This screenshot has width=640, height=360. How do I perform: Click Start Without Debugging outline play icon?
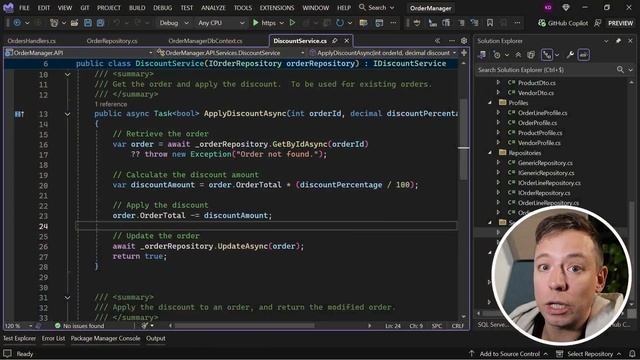pyautogui.click(x=292, y=23)
